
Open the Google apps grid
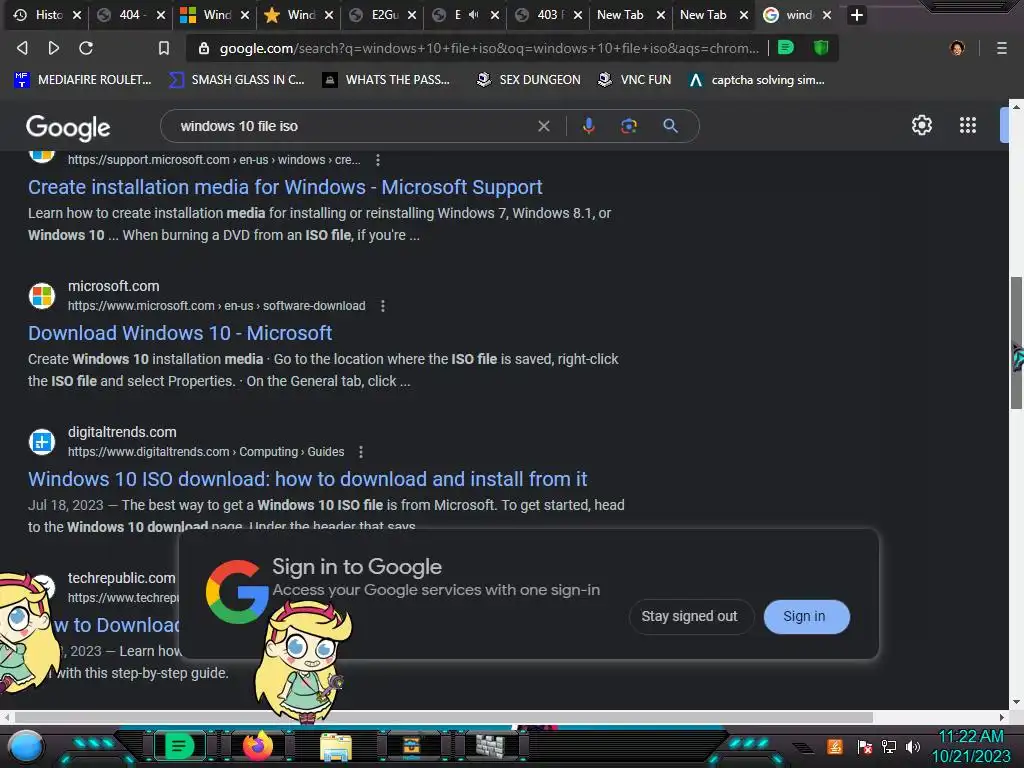tap(968, 125)
